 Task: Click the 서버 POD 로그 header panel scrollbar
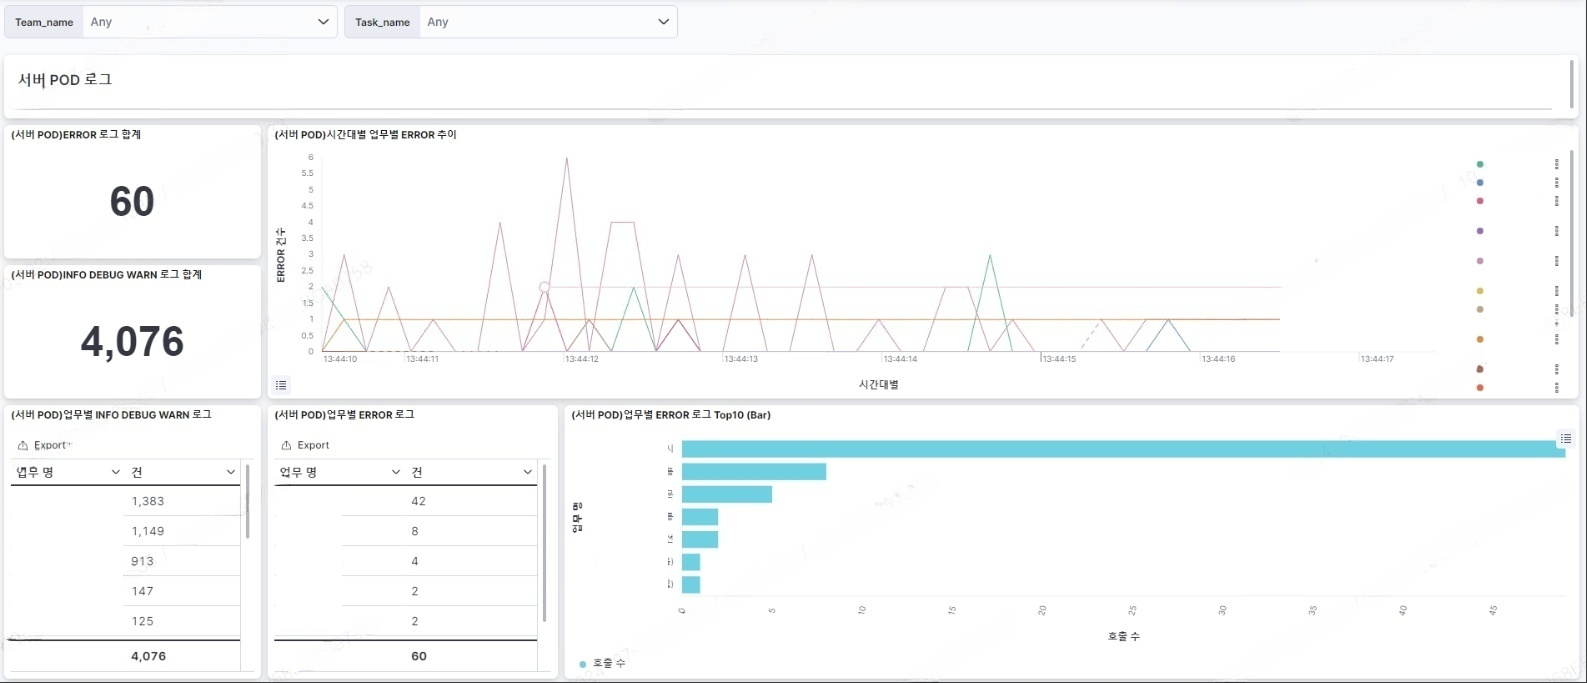(x=1572, y=83)
